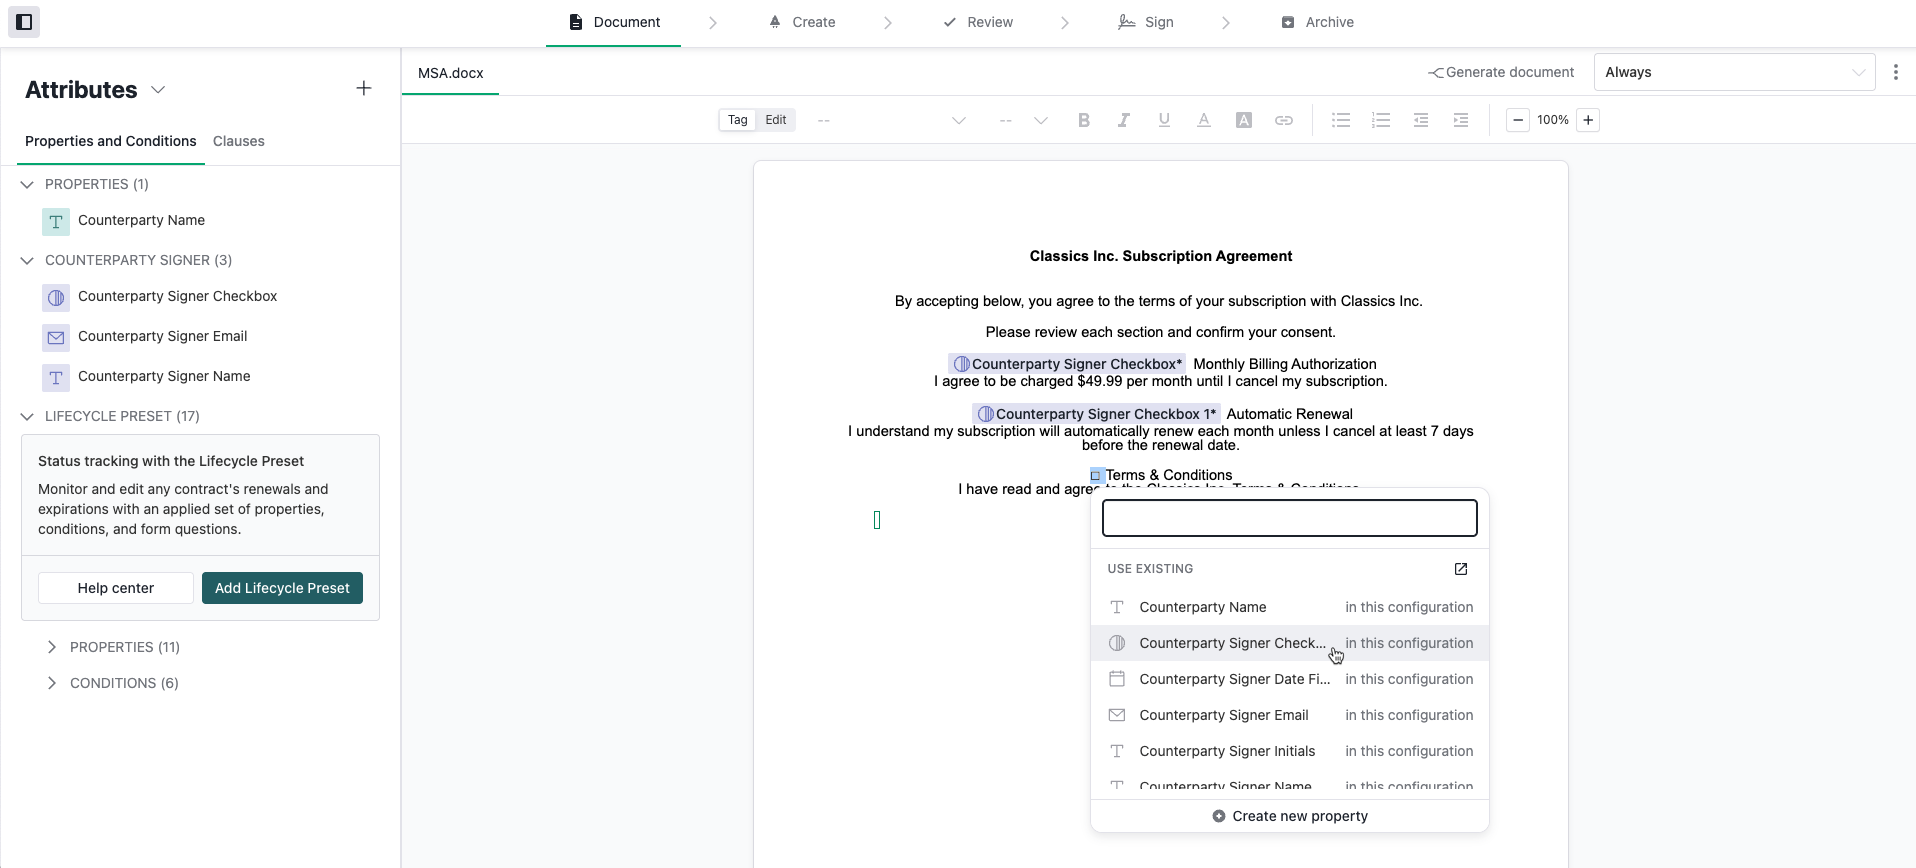Collapse the Counterparty Signer section
1916x868 pixels.
[27, 260]
